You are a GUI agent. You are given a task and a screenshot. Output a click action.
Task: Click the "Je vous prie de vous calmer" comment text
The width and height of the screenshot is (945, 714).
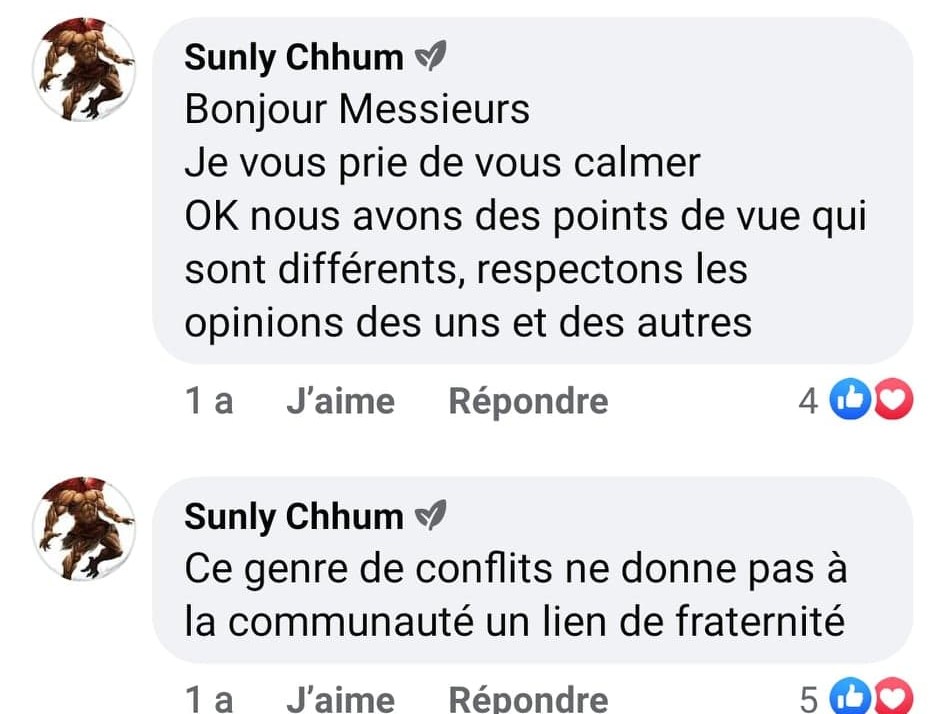(x=442, y=162)
